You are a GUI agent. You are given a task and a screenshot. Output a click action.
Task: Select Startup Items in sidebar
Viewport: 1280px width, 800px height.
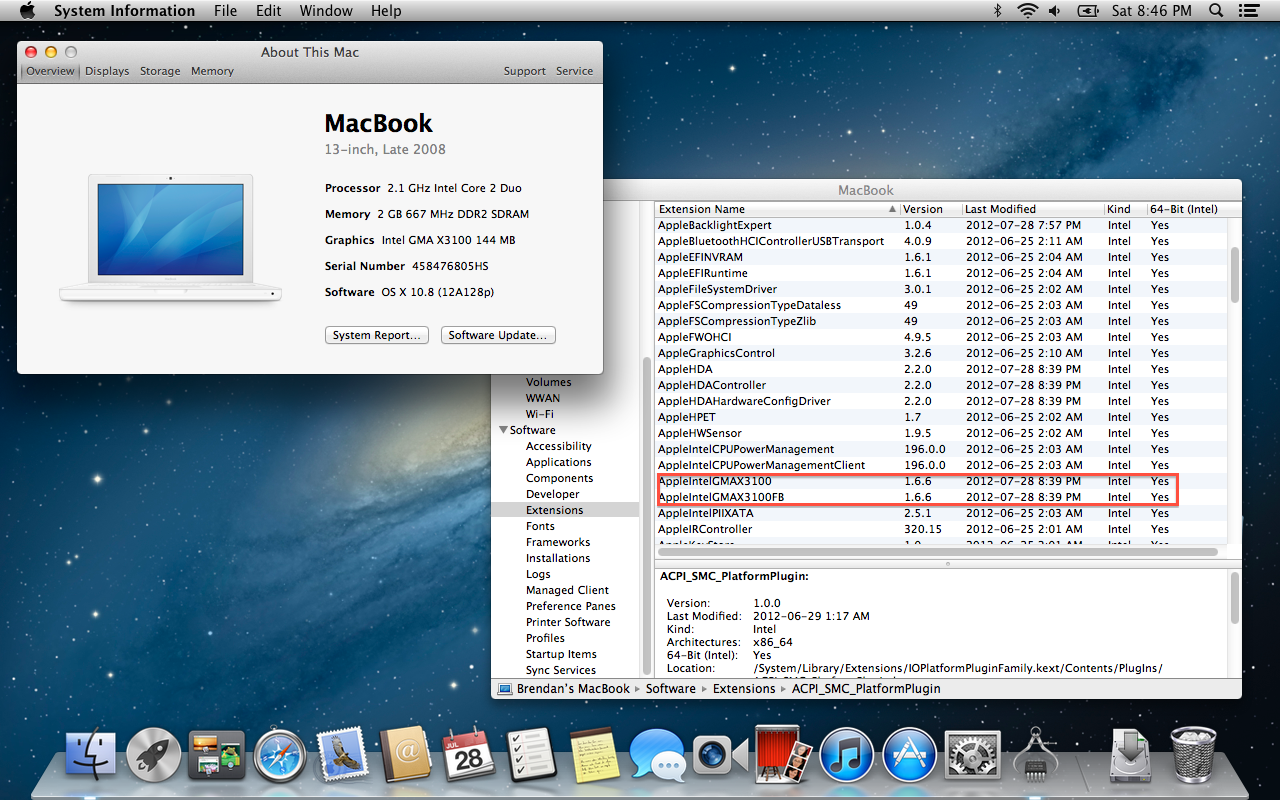pos(561,654)
